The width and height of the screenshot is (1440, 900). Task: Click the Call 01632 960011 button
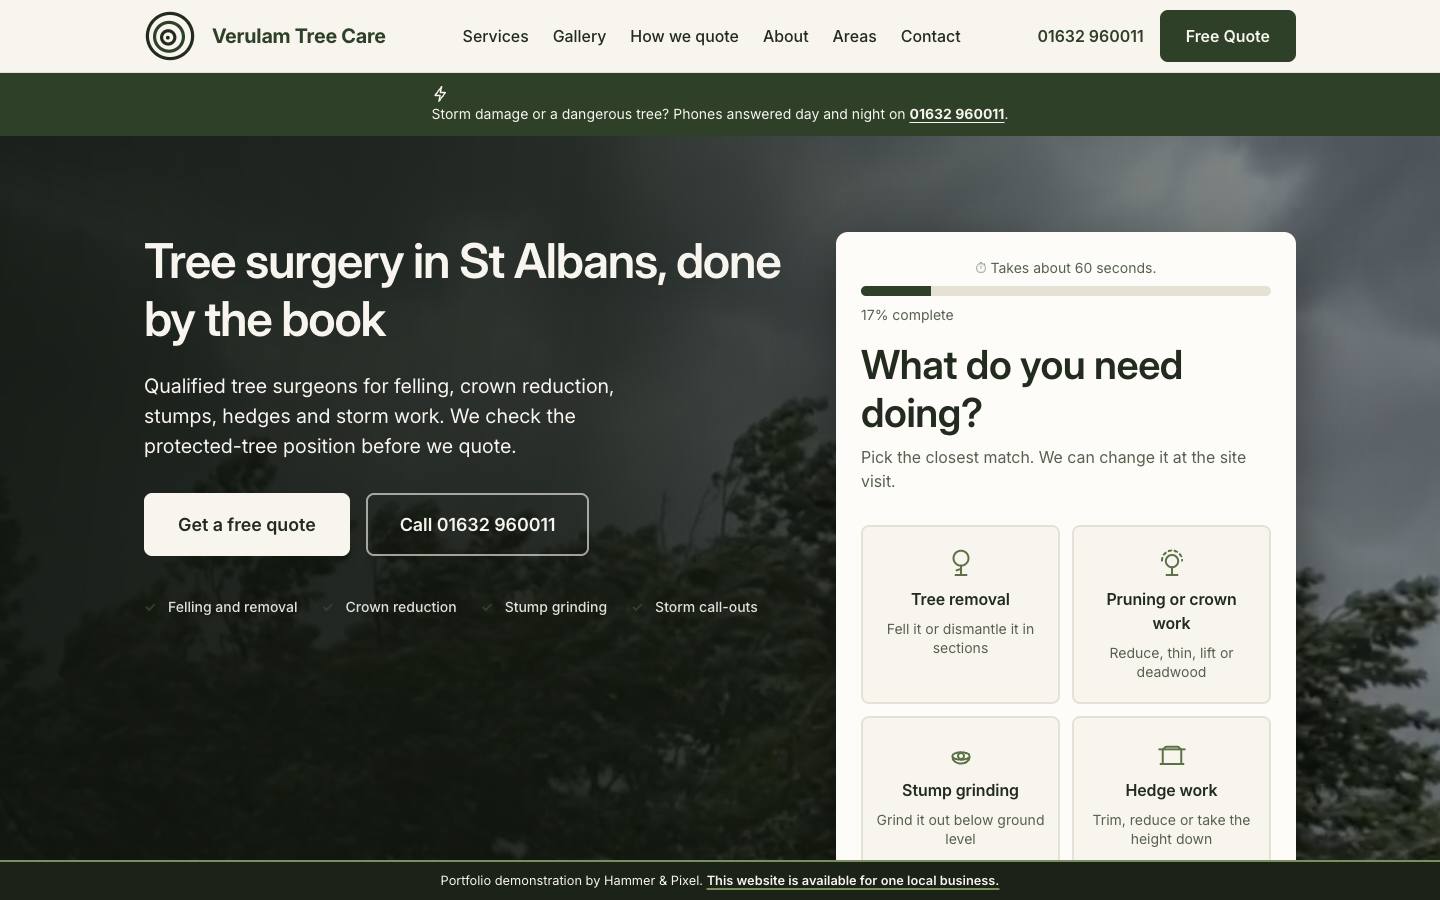(x=477, y=524)
